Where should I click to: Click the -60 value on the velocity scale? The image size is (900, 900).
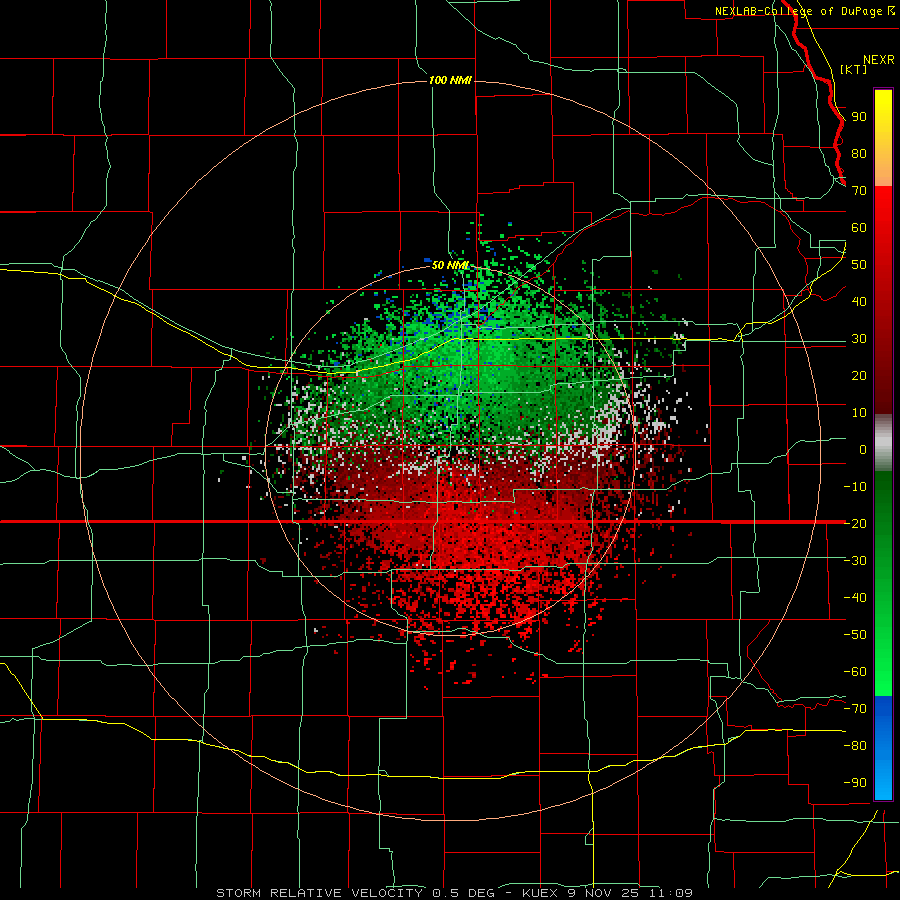[855, 672]
